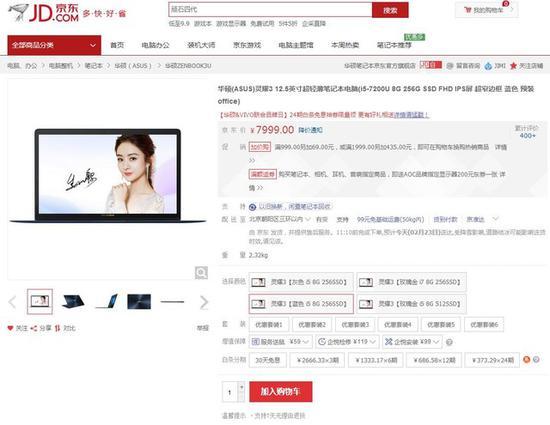The height and width of the screenshot is (425, 550).
Task: Click the 满额返券 promotion tag
Action: click(x=263, y=174)
